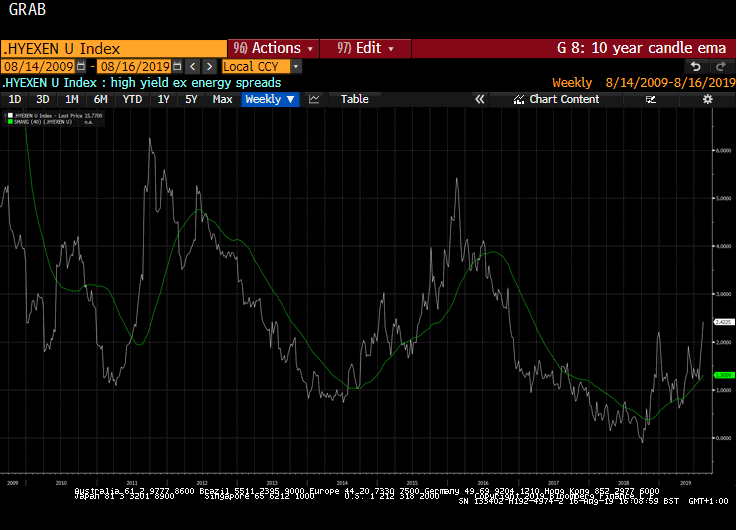Click the 2012 x-axis year label
736x530 pixels.
pos(202,483)
